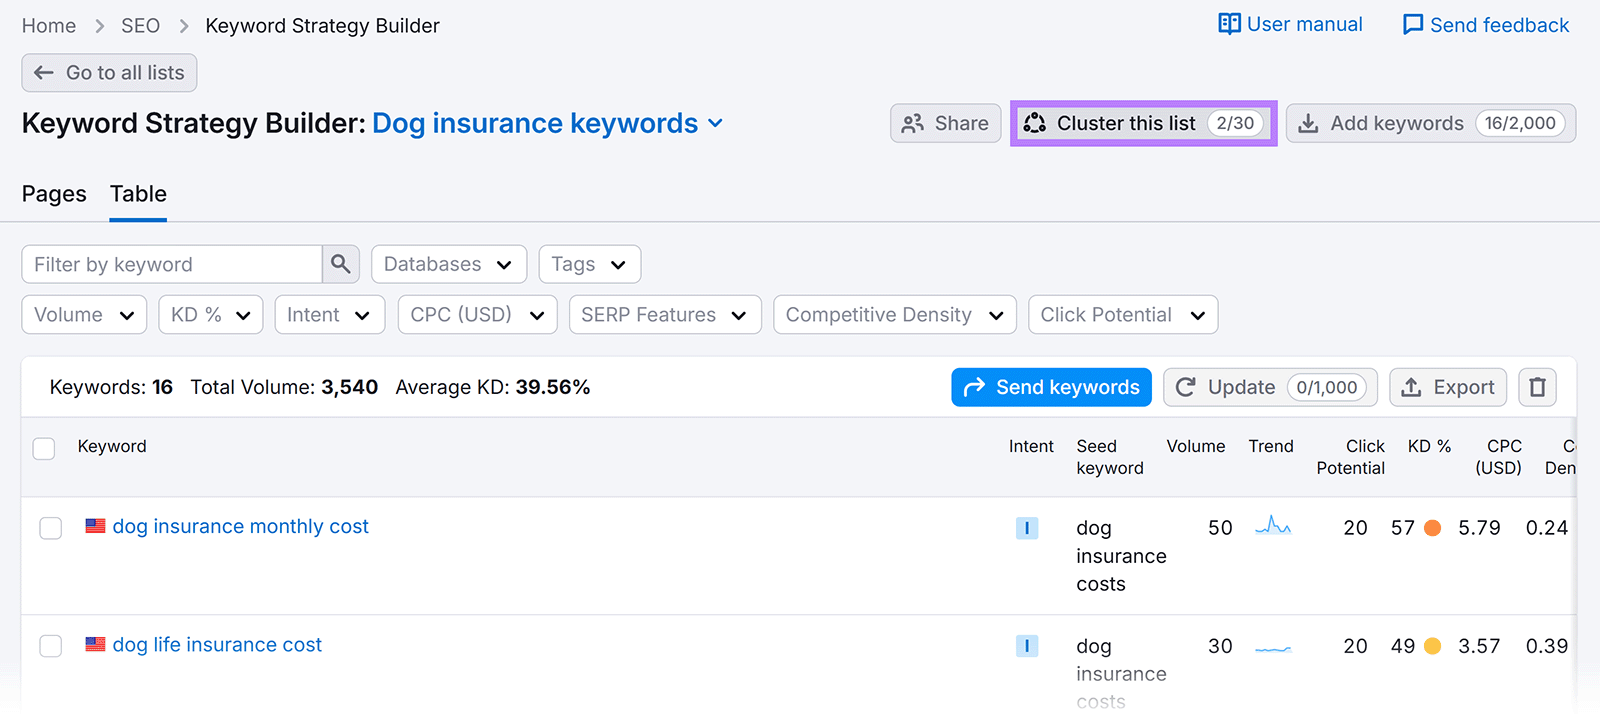Select the Table tab
The width and height of the screenshot is (1600, 726).
click(138, 194)
